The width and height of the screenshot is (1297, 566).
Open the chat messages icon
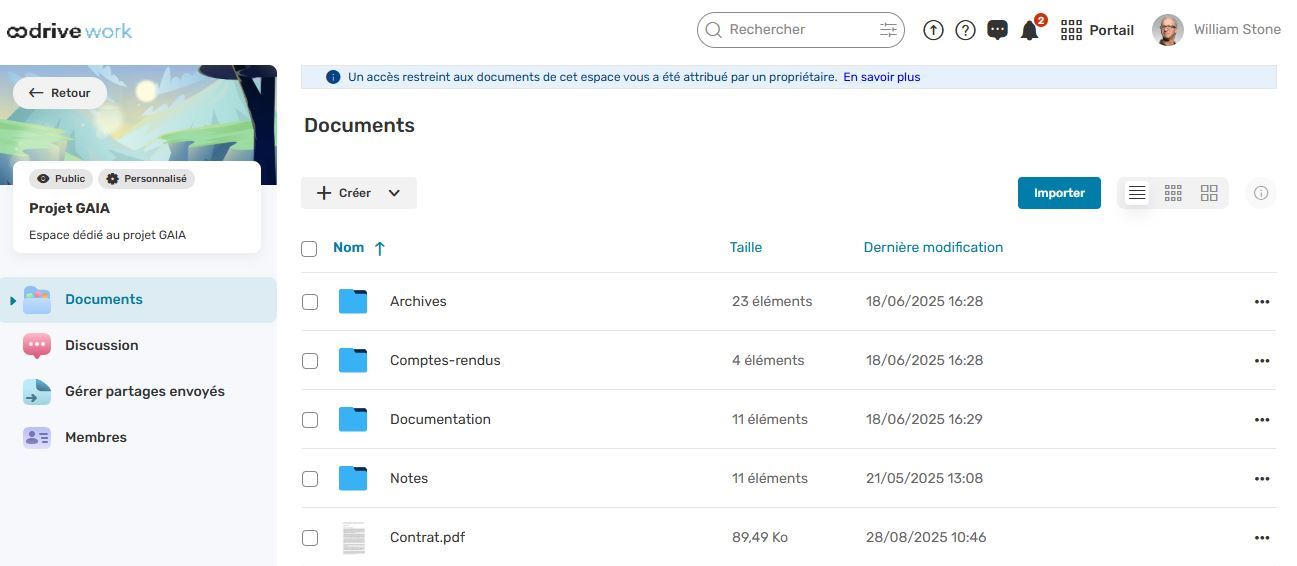997,30
